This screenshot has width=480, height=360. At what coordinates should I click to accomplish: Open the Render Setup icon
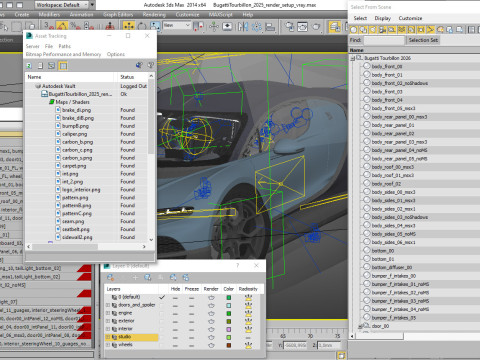[x=289, y=26]
